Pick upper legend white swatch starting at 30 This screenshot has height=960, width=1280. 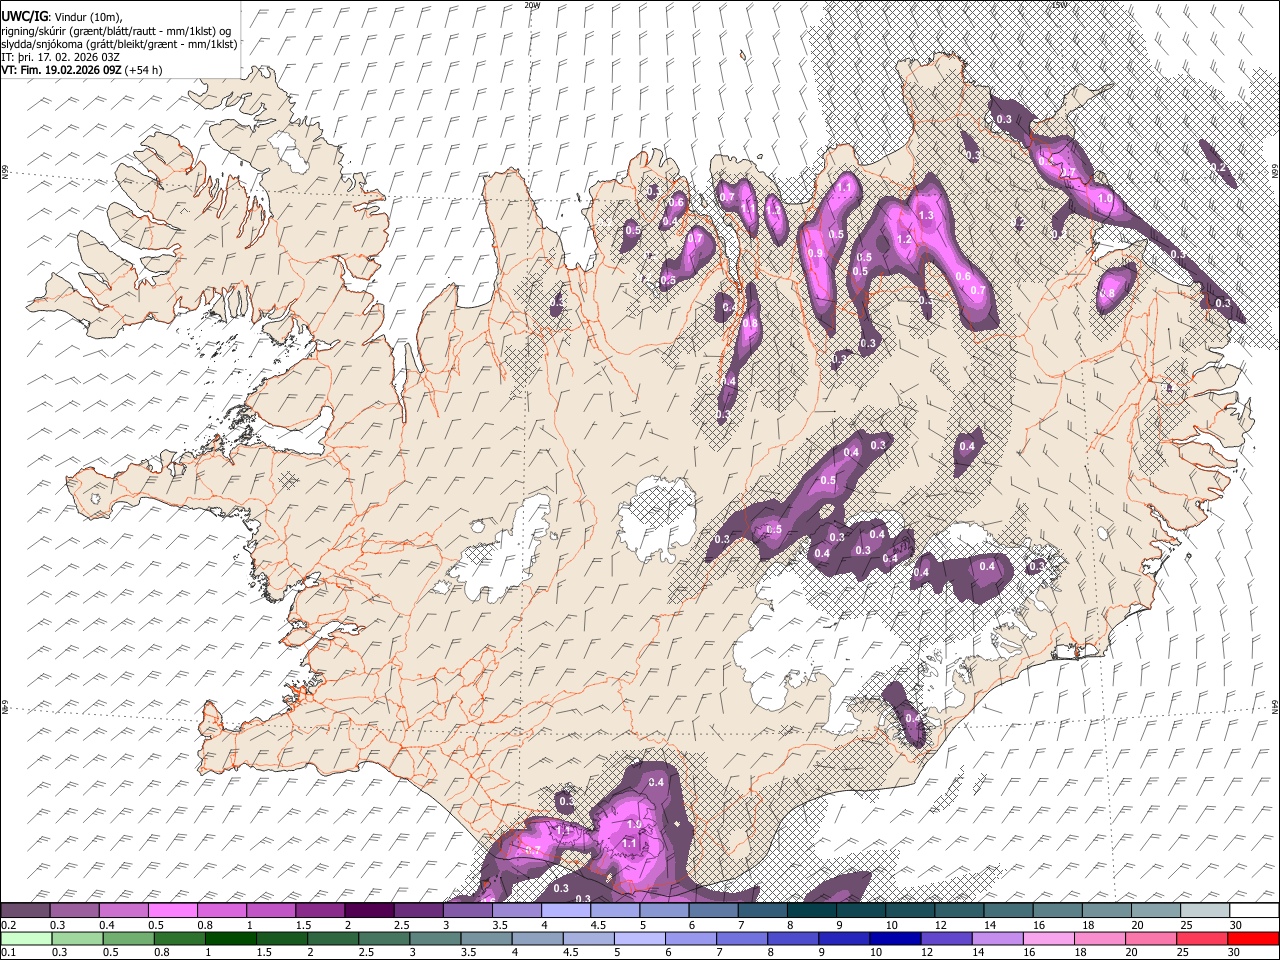click(1254, 911)
